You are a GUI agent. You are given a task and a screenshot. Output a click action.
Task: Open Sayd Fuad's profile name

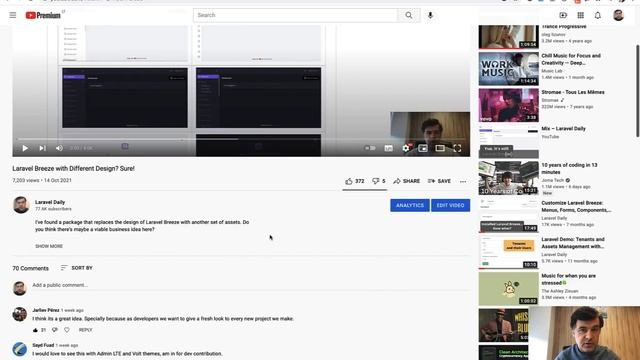[x=43, y=345]
